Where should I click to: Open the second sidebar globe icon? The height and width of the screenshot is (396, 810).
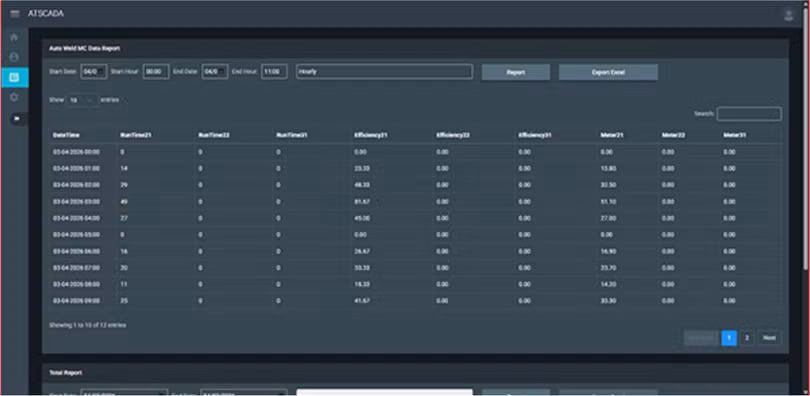click(x=14, y=57)
